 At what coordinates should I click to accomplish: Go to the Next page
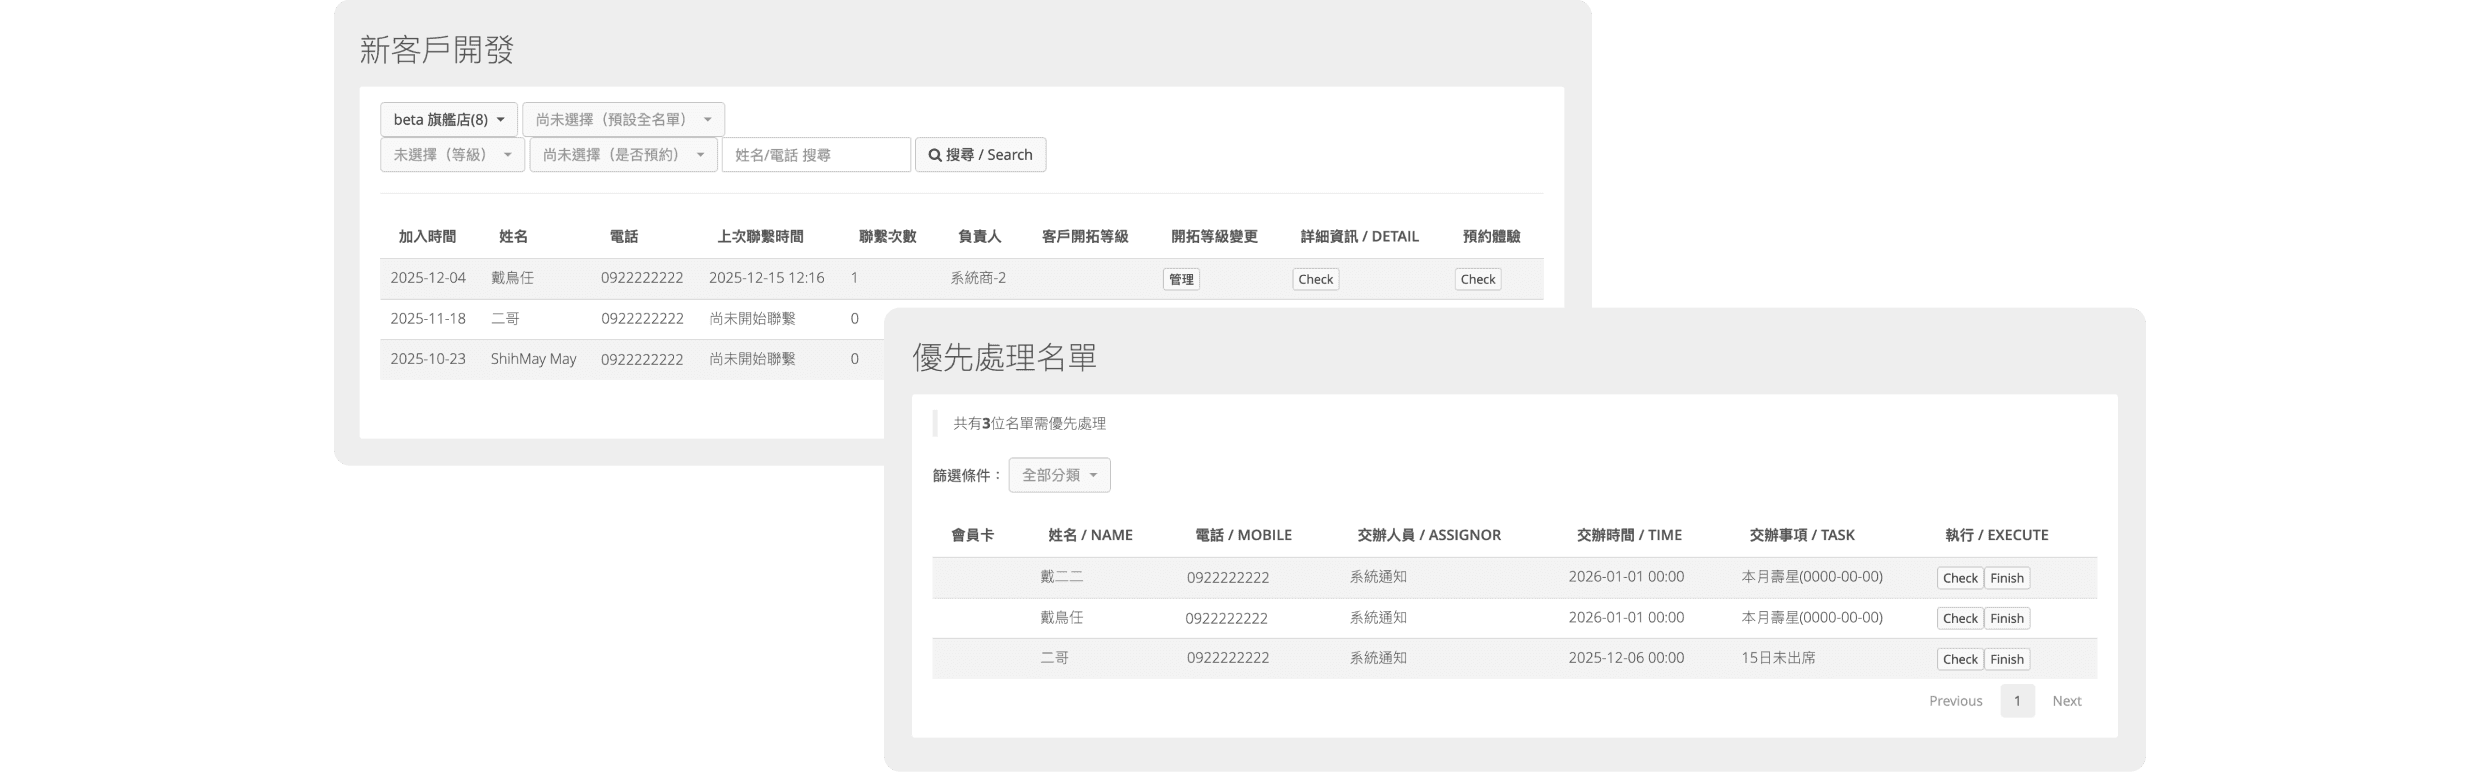coord(2066,701)
